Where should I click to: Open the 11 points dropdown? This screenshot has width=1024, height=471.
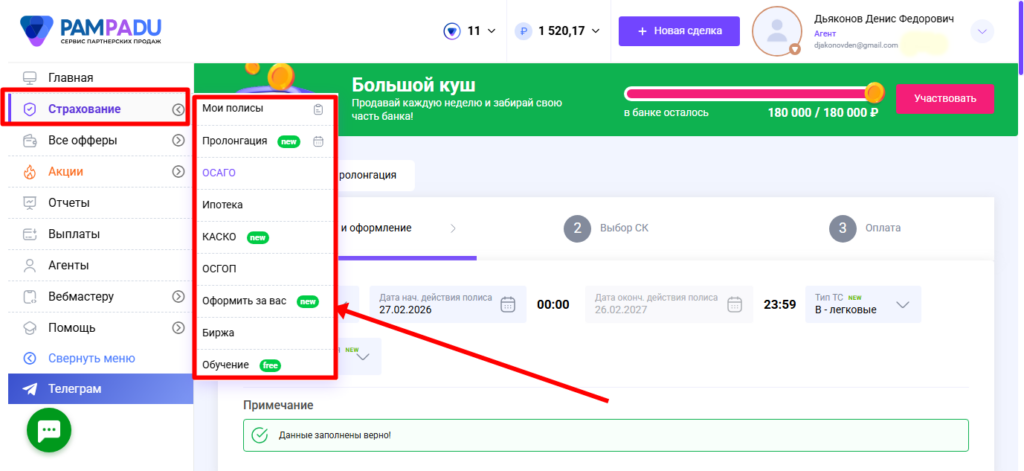492,31
